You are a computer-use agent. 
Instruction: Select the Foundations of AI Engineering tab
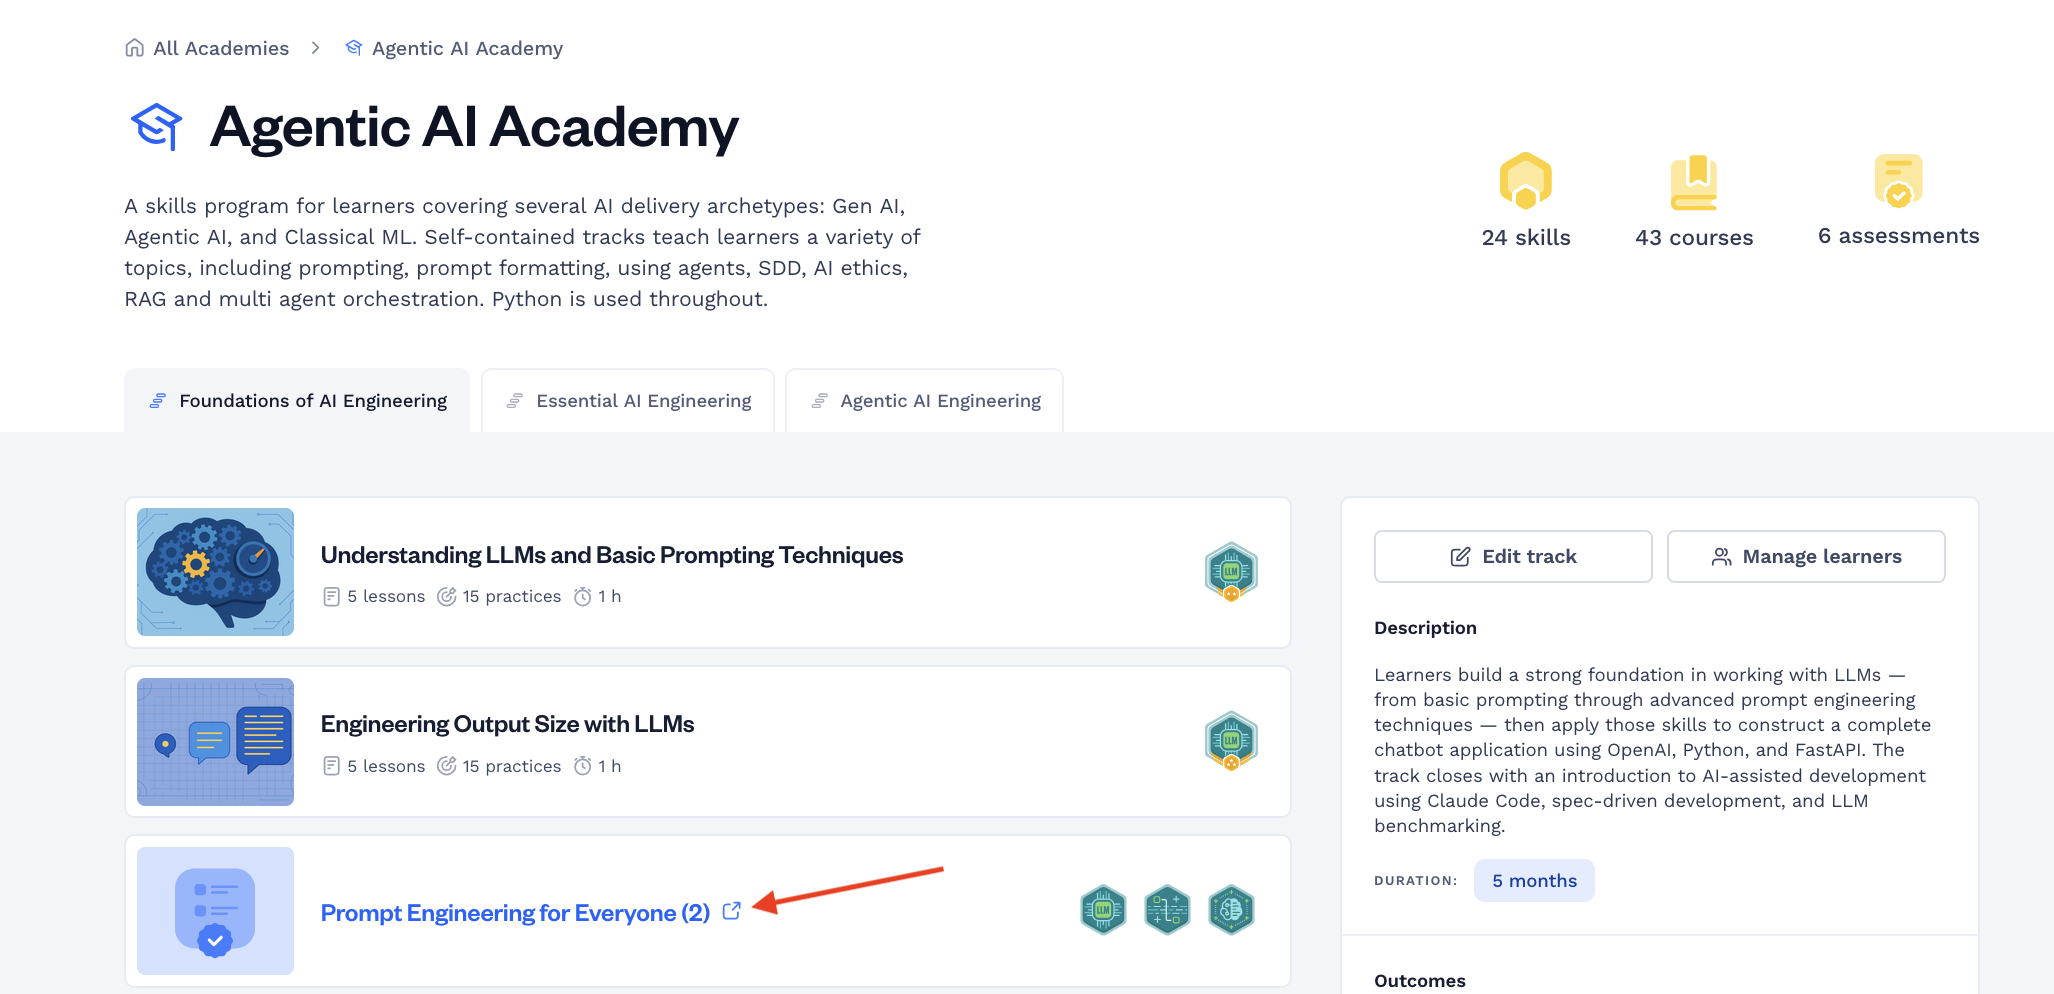tap(297, 401)
